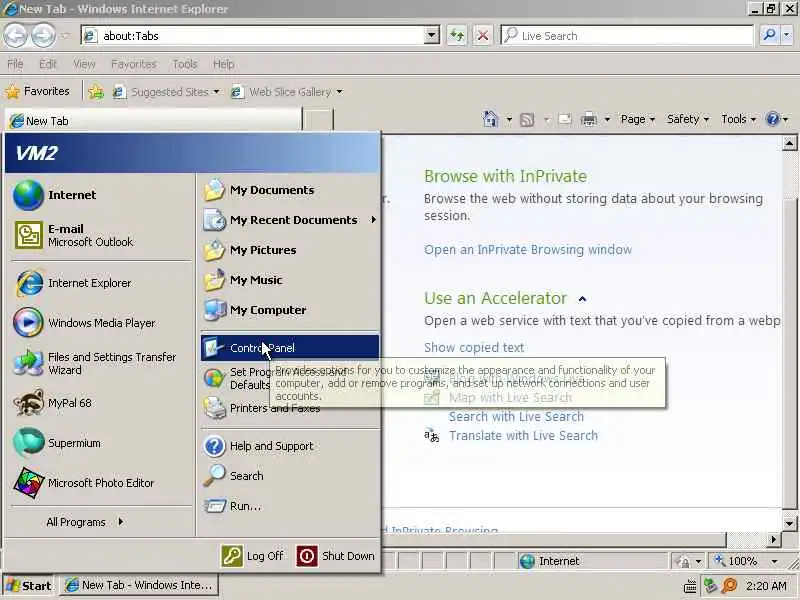800x600 pixels.
Task: Open the Edit menu
Action: [x=48, y=64]
